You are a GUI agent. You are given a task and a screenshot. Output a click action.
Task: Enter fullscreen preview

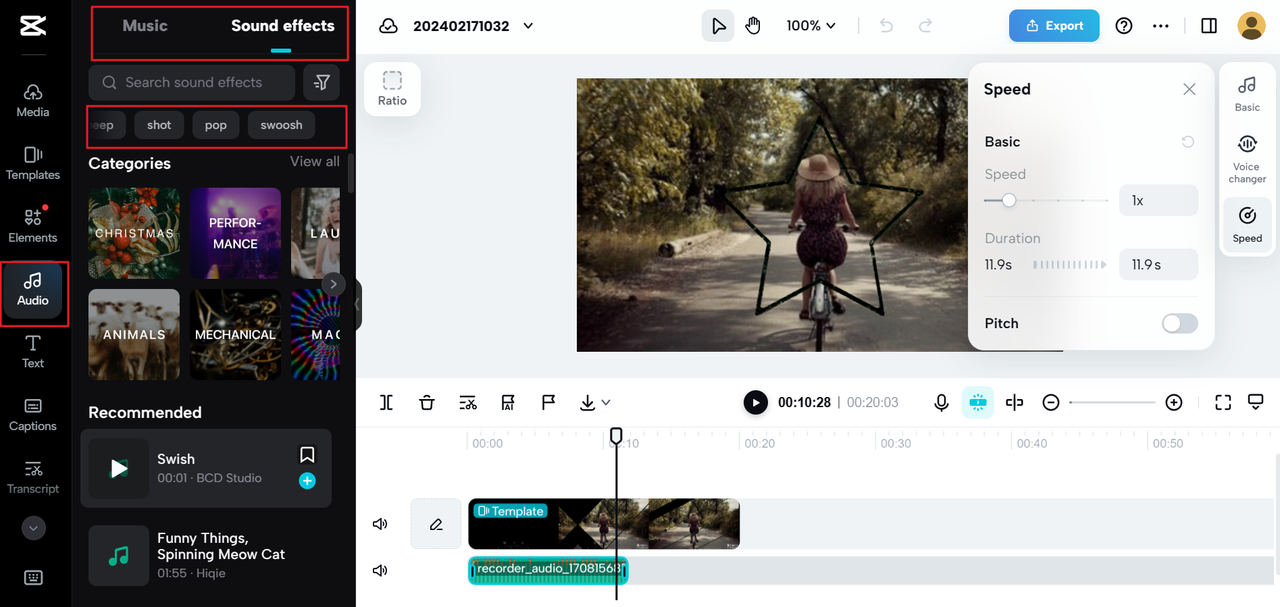click(x=1223, y=402)
